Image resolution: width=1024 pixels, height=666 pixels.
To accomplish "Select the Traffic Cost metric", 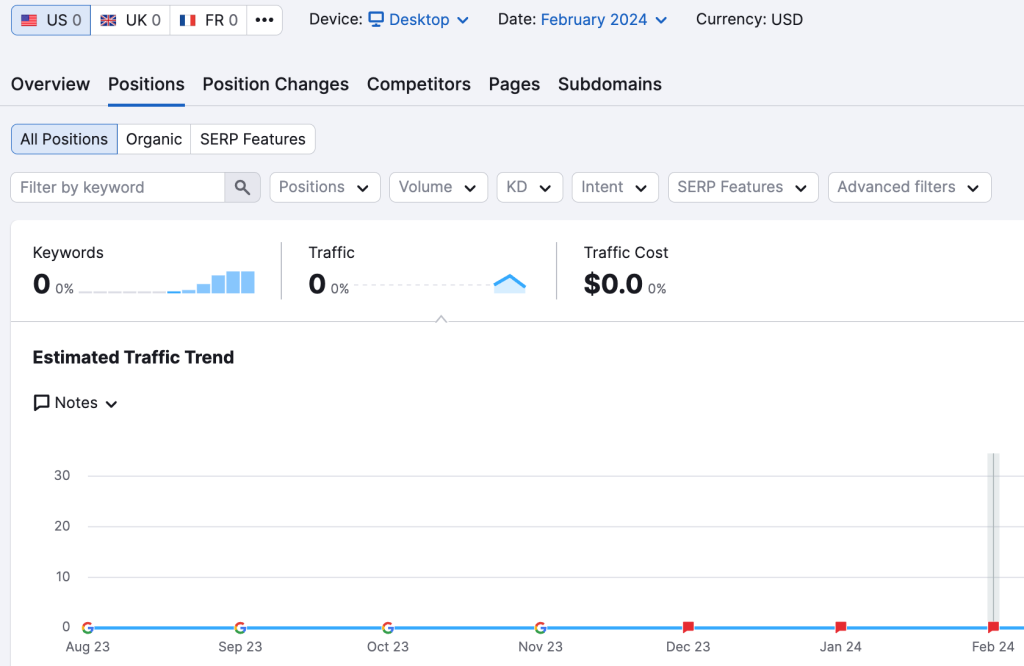I will [x=625, y=272].
